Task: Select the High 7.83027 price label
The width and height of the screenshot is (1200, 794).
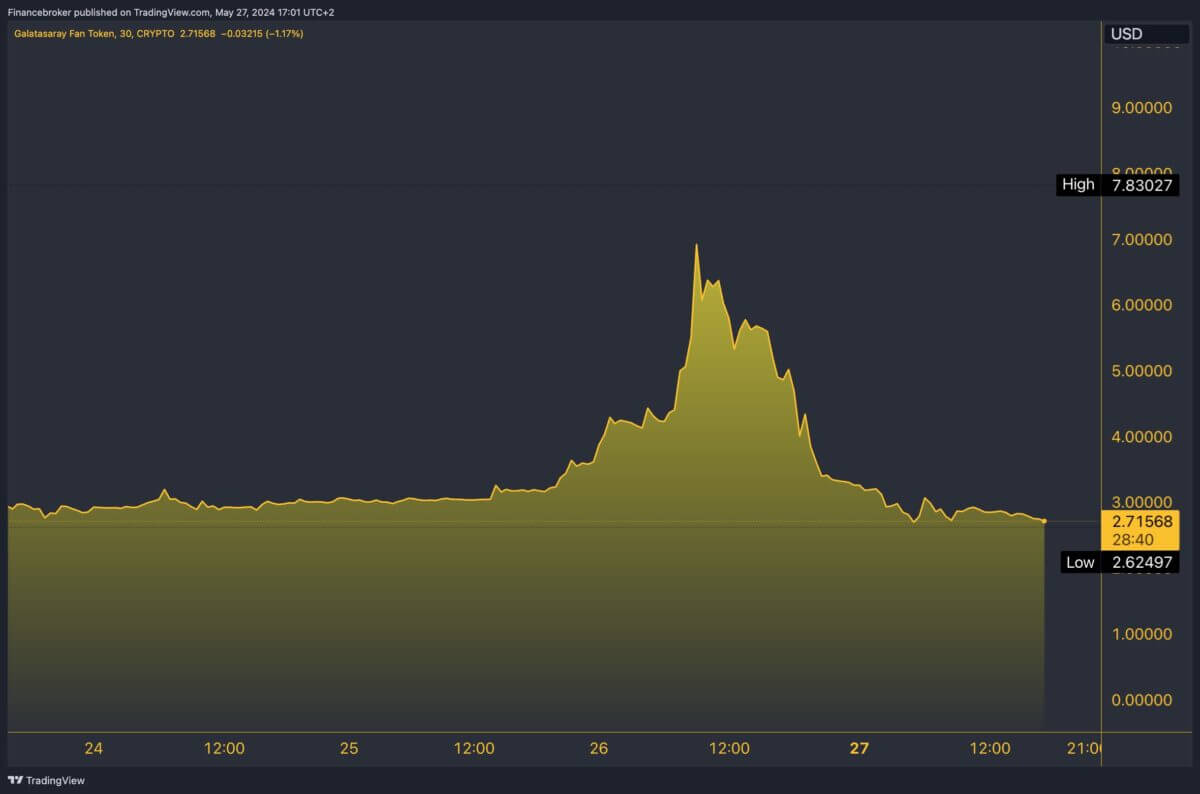Action: point(1116,185)
